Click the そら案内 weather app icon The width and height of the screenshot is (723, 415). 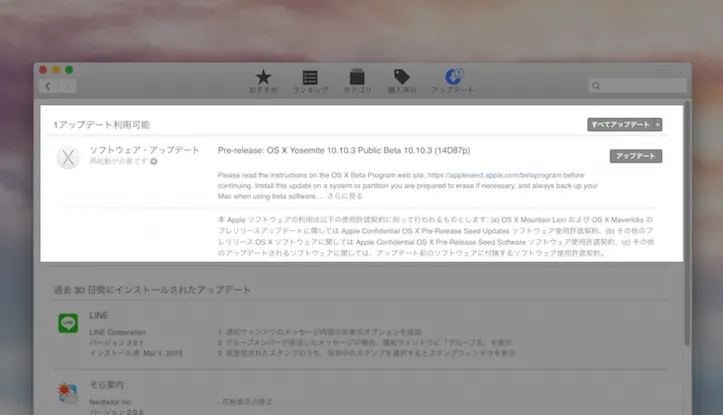click(x=68, y=393)
